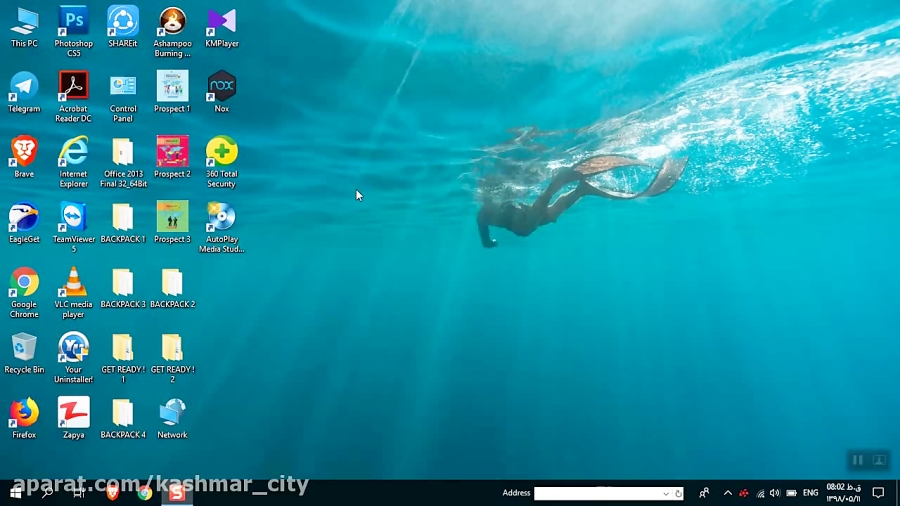Click the Windows Start button
The height and width of the screenshot is (506, 900).
tap(16, 493)
